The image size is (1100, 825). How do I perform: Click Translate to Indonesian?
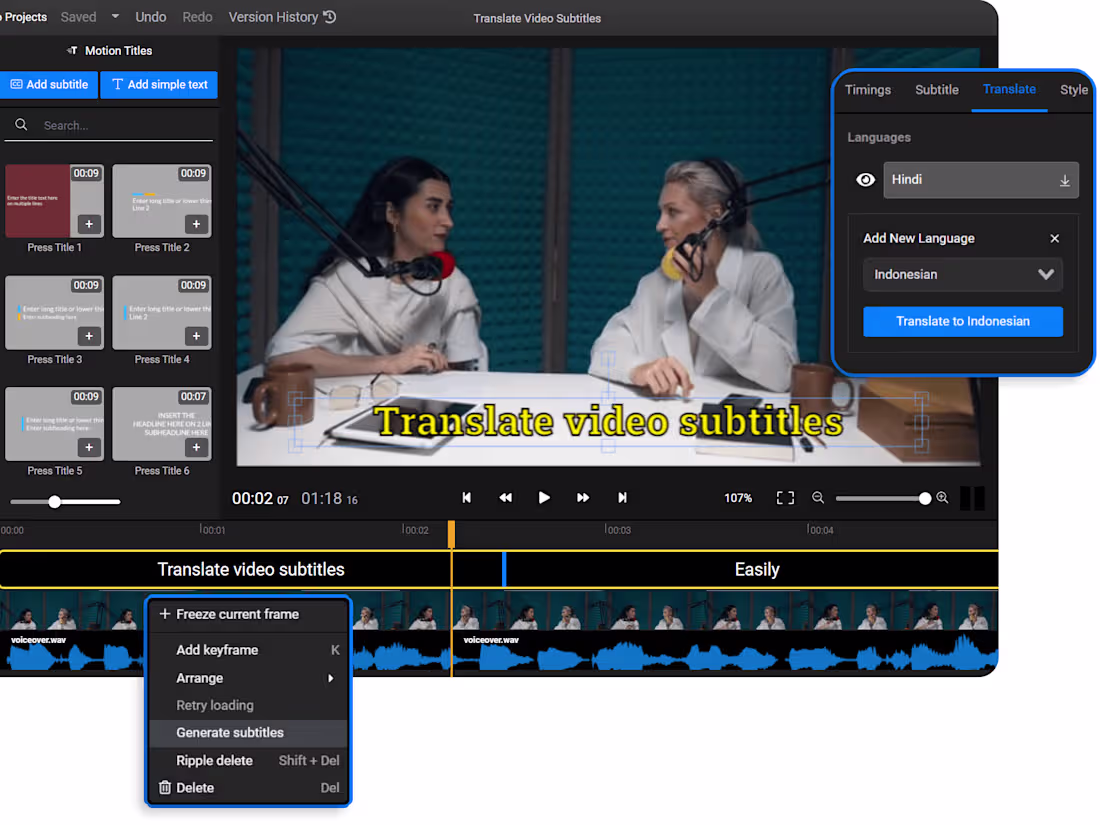[962, 321]
